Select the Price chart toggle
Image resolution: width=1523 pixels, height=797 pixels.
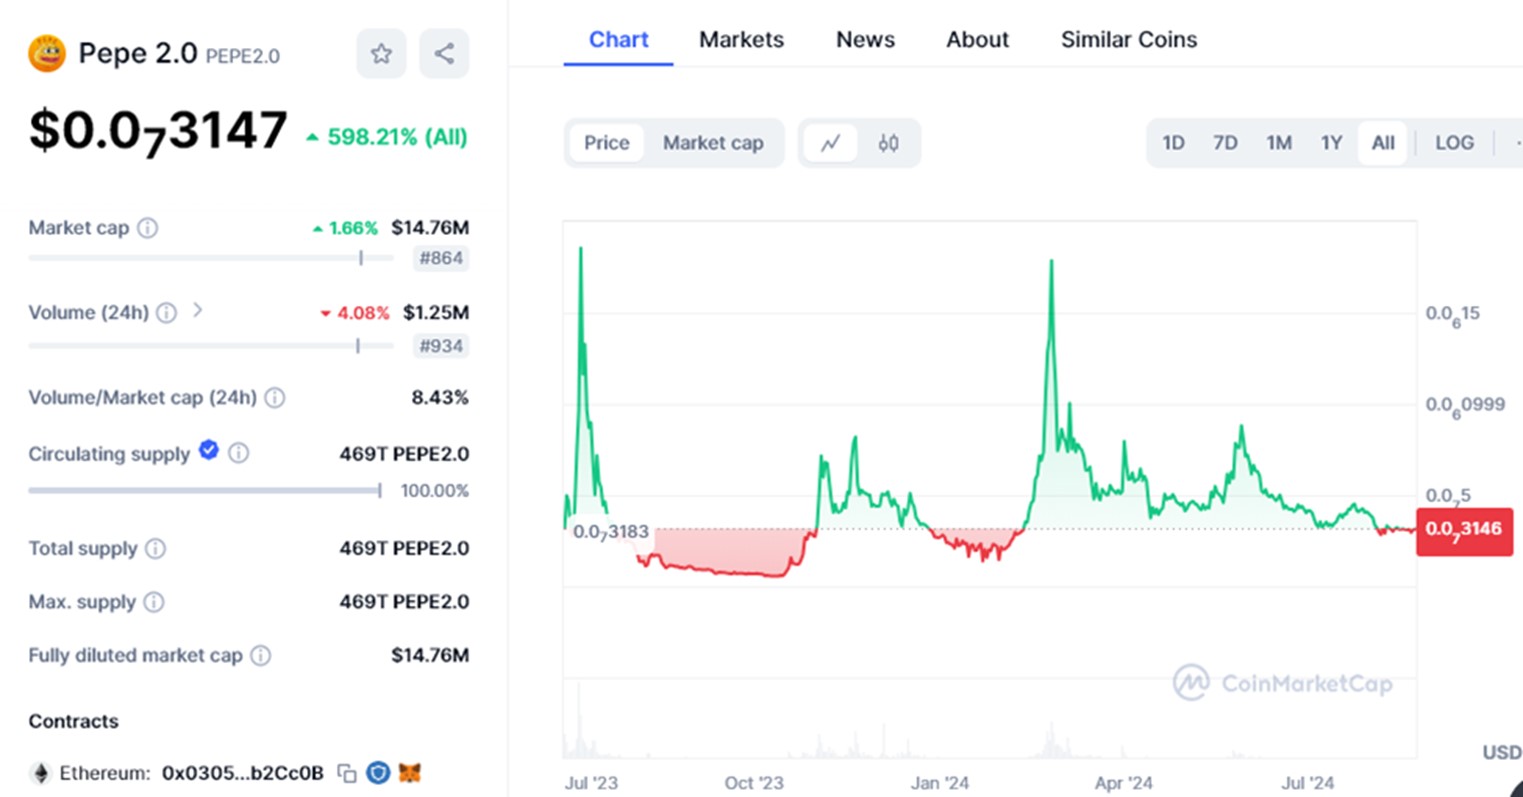click(607, 143)
